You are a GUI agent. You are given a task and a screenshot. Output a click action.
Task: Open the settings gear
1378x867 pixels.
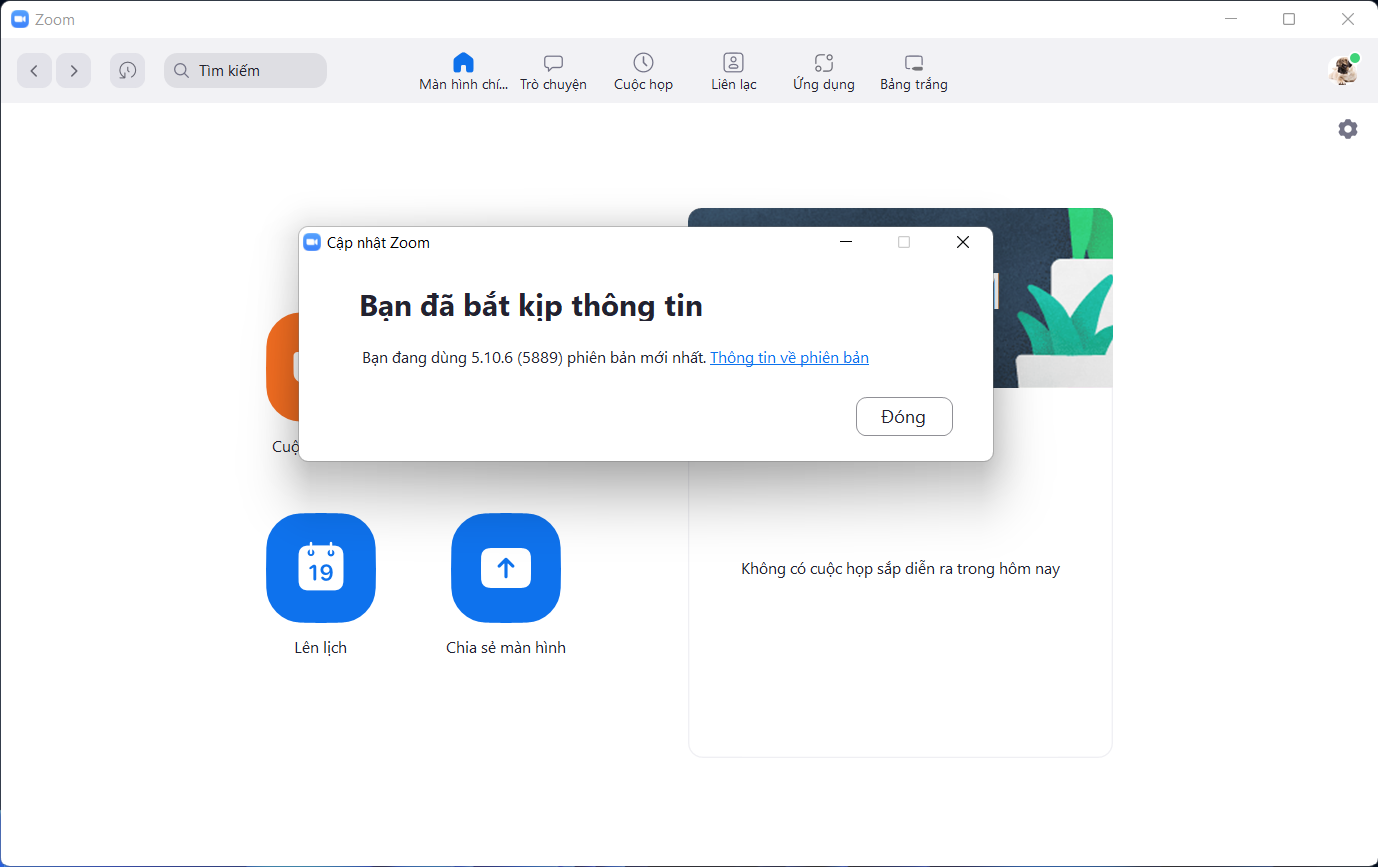click(1347, 129)
